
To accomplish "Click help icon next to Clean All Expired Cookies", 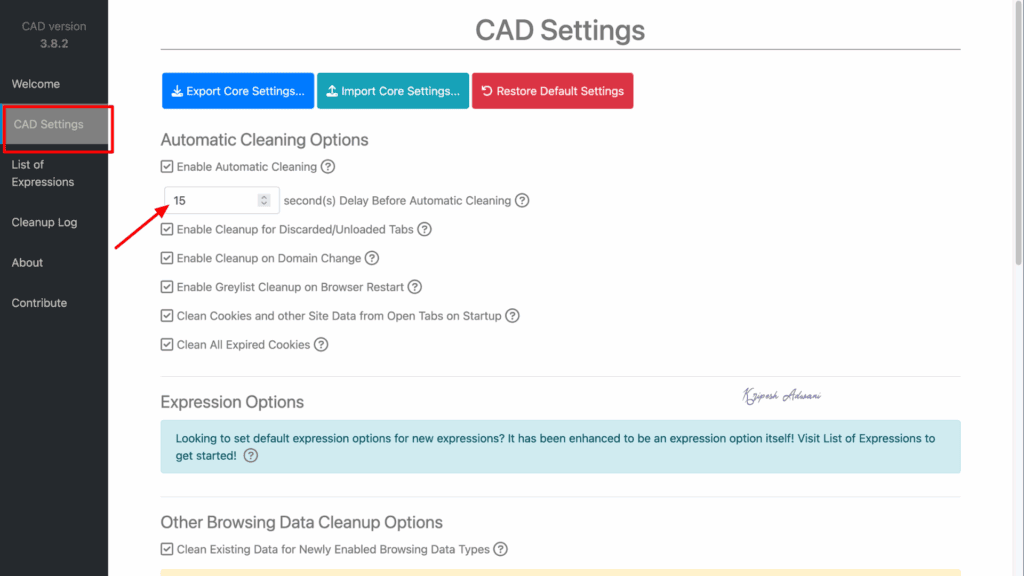I will point(321,345).
